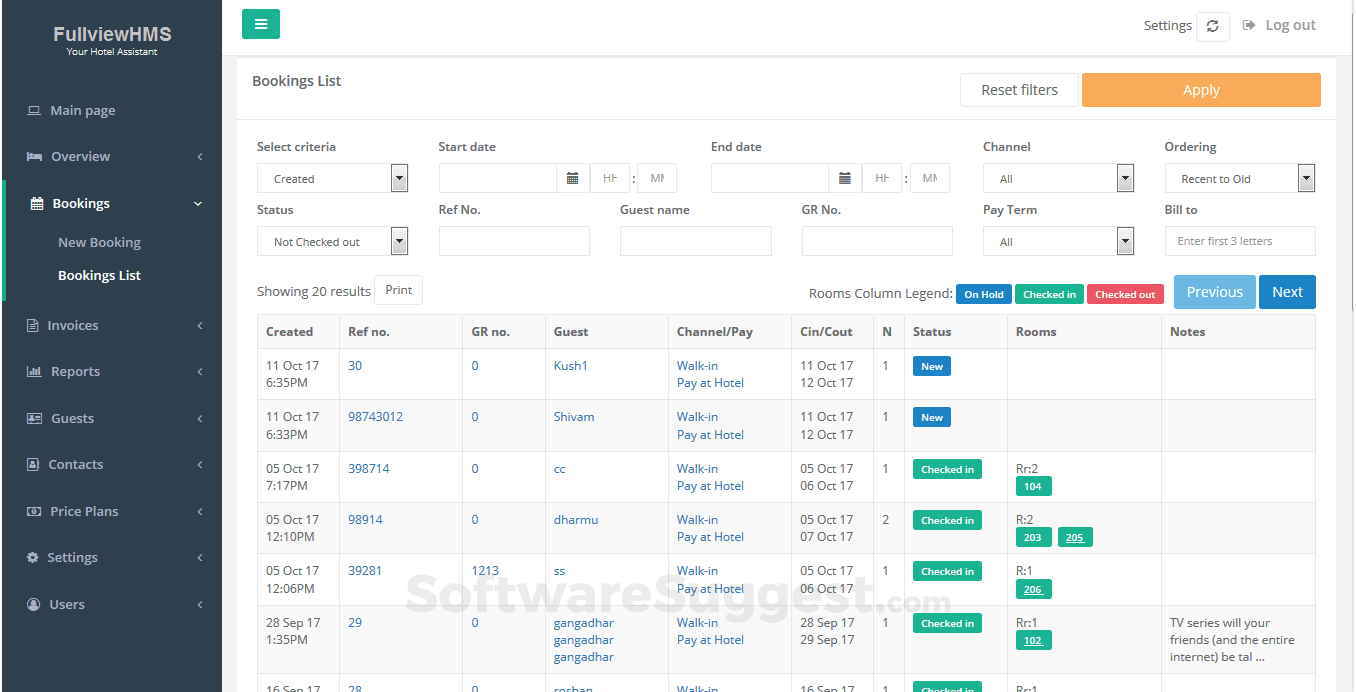
Task: Click room badge 205 for dharmu's booking
Action: click(1074, 537)
